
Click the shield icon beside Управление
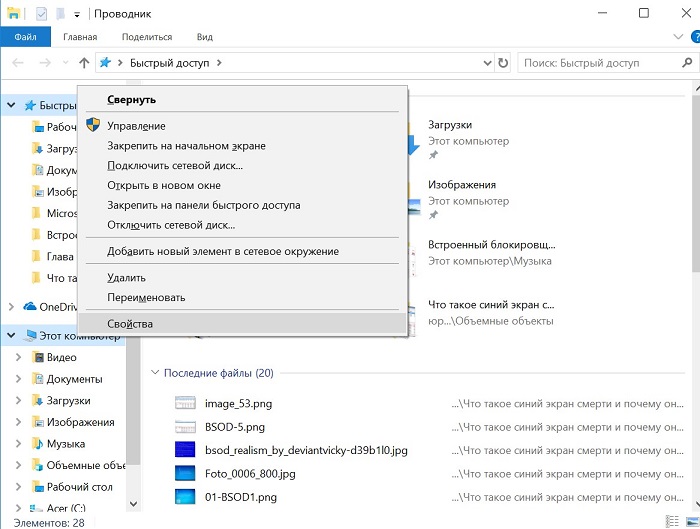tap(93, 125)
